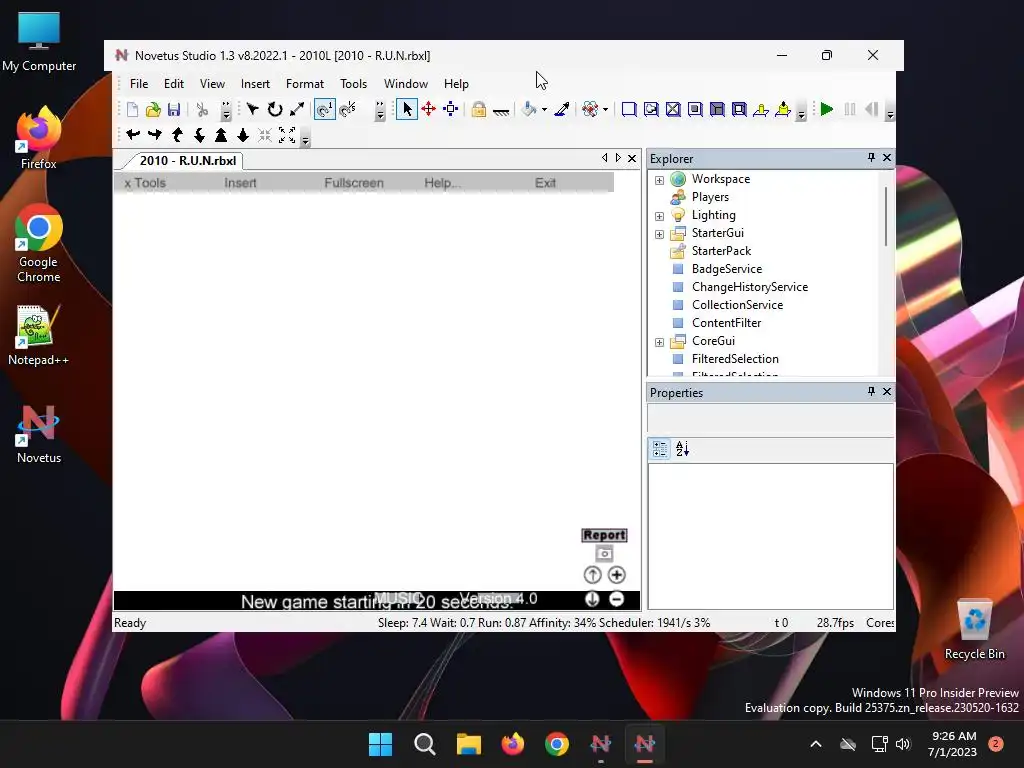1024x768 pixels.
Task: Open the Material tool dropdown arrow
Action: (605, 110)
